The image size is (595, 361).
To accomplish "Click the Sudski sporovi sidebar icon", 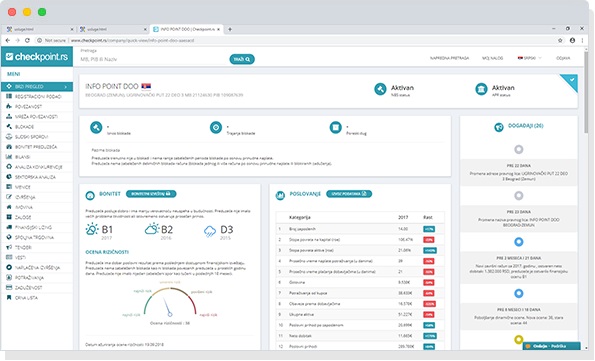I will (9, 137).
